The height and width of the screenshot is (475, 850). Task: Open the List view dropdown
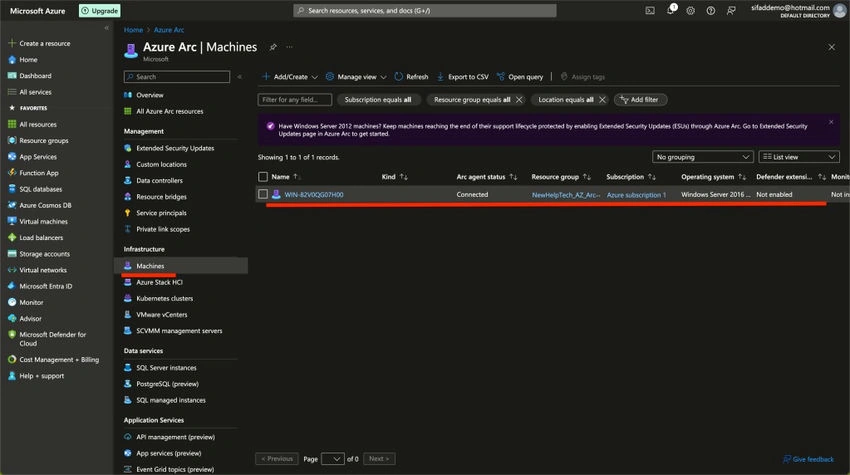799,157
